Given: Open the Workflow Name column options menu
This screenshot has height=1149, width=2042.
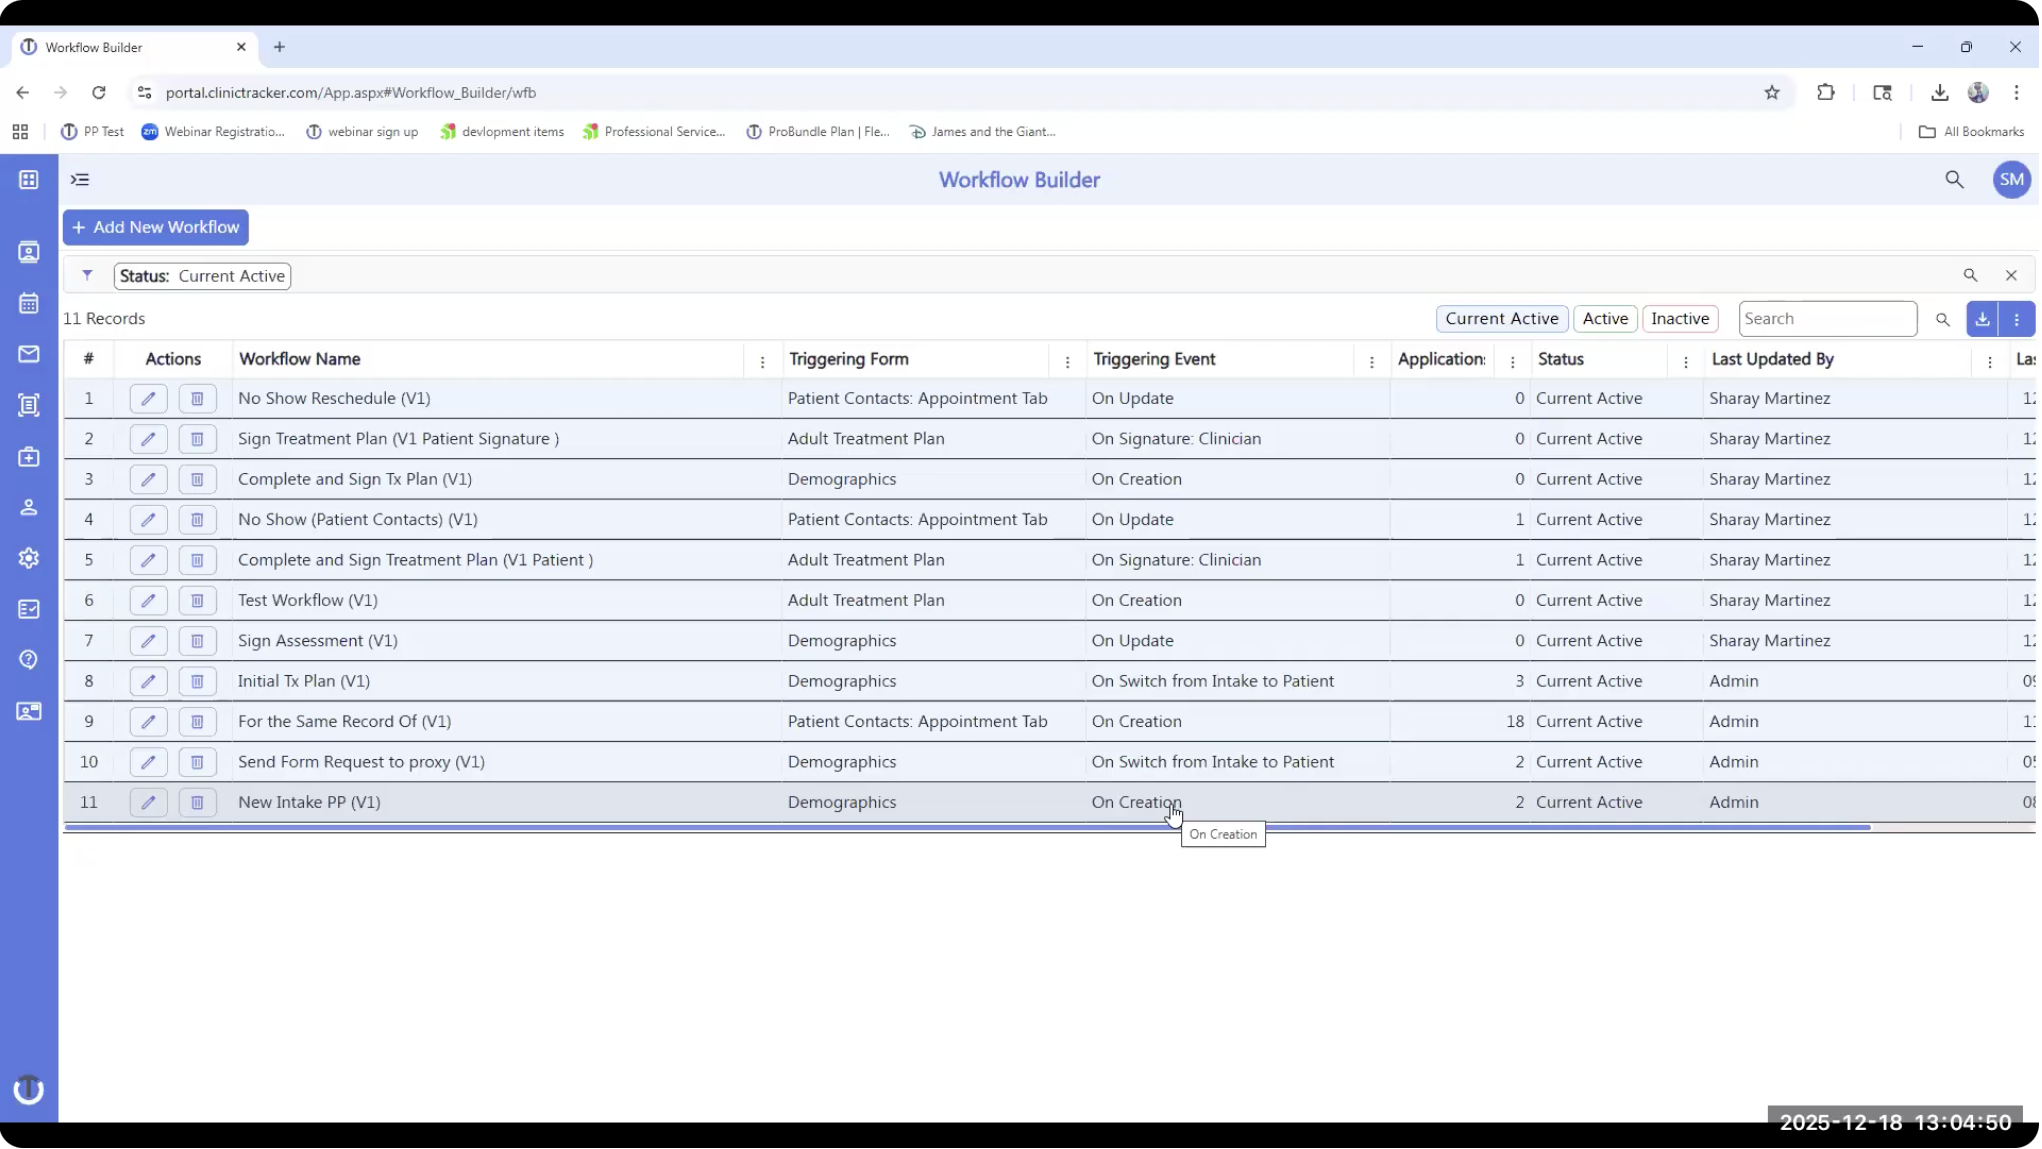Looking at the screenshot, I should [762, 361].
